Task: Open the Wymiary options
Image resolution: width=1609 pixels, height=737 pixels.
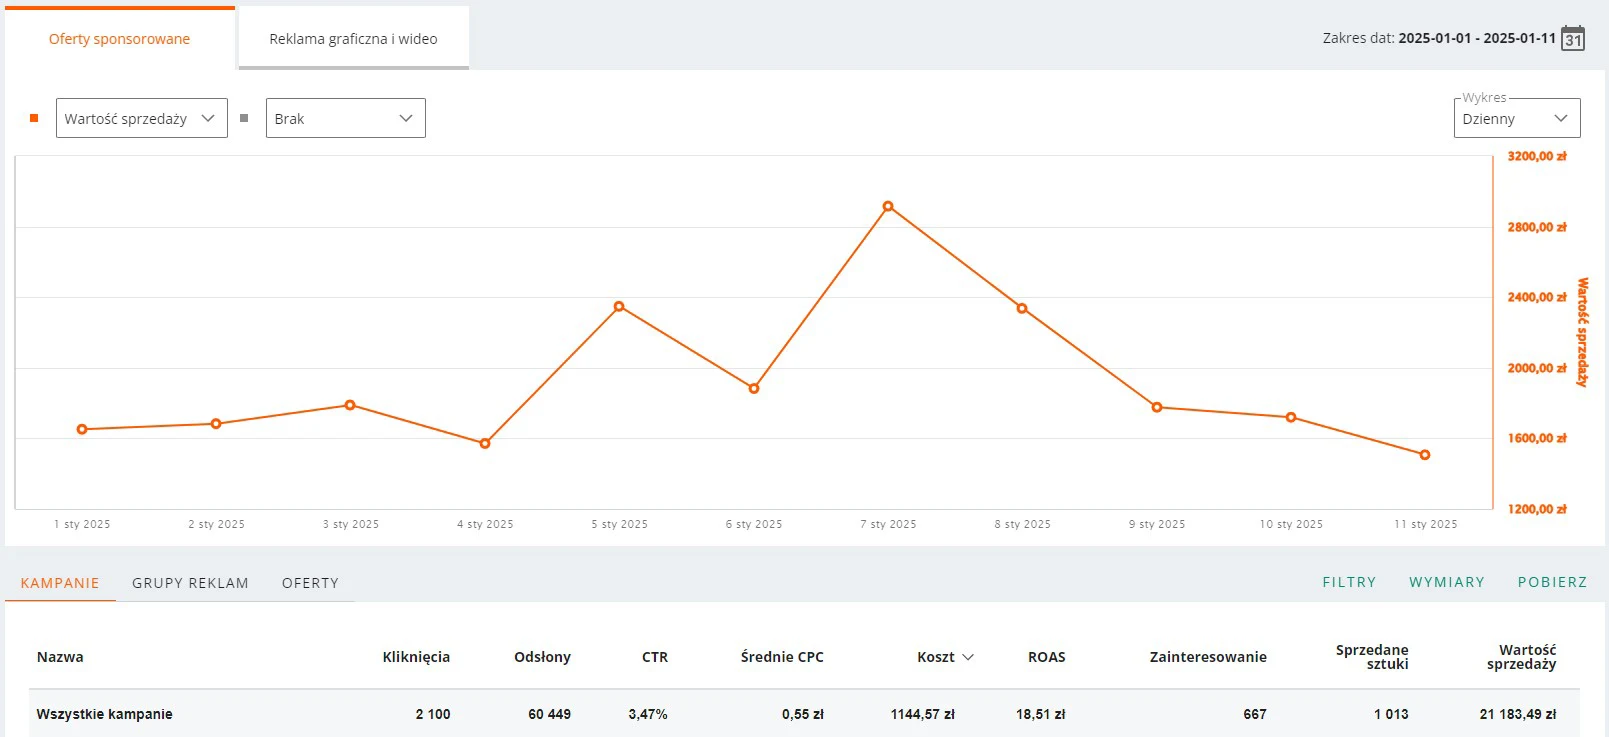Action: [1446, 582]
